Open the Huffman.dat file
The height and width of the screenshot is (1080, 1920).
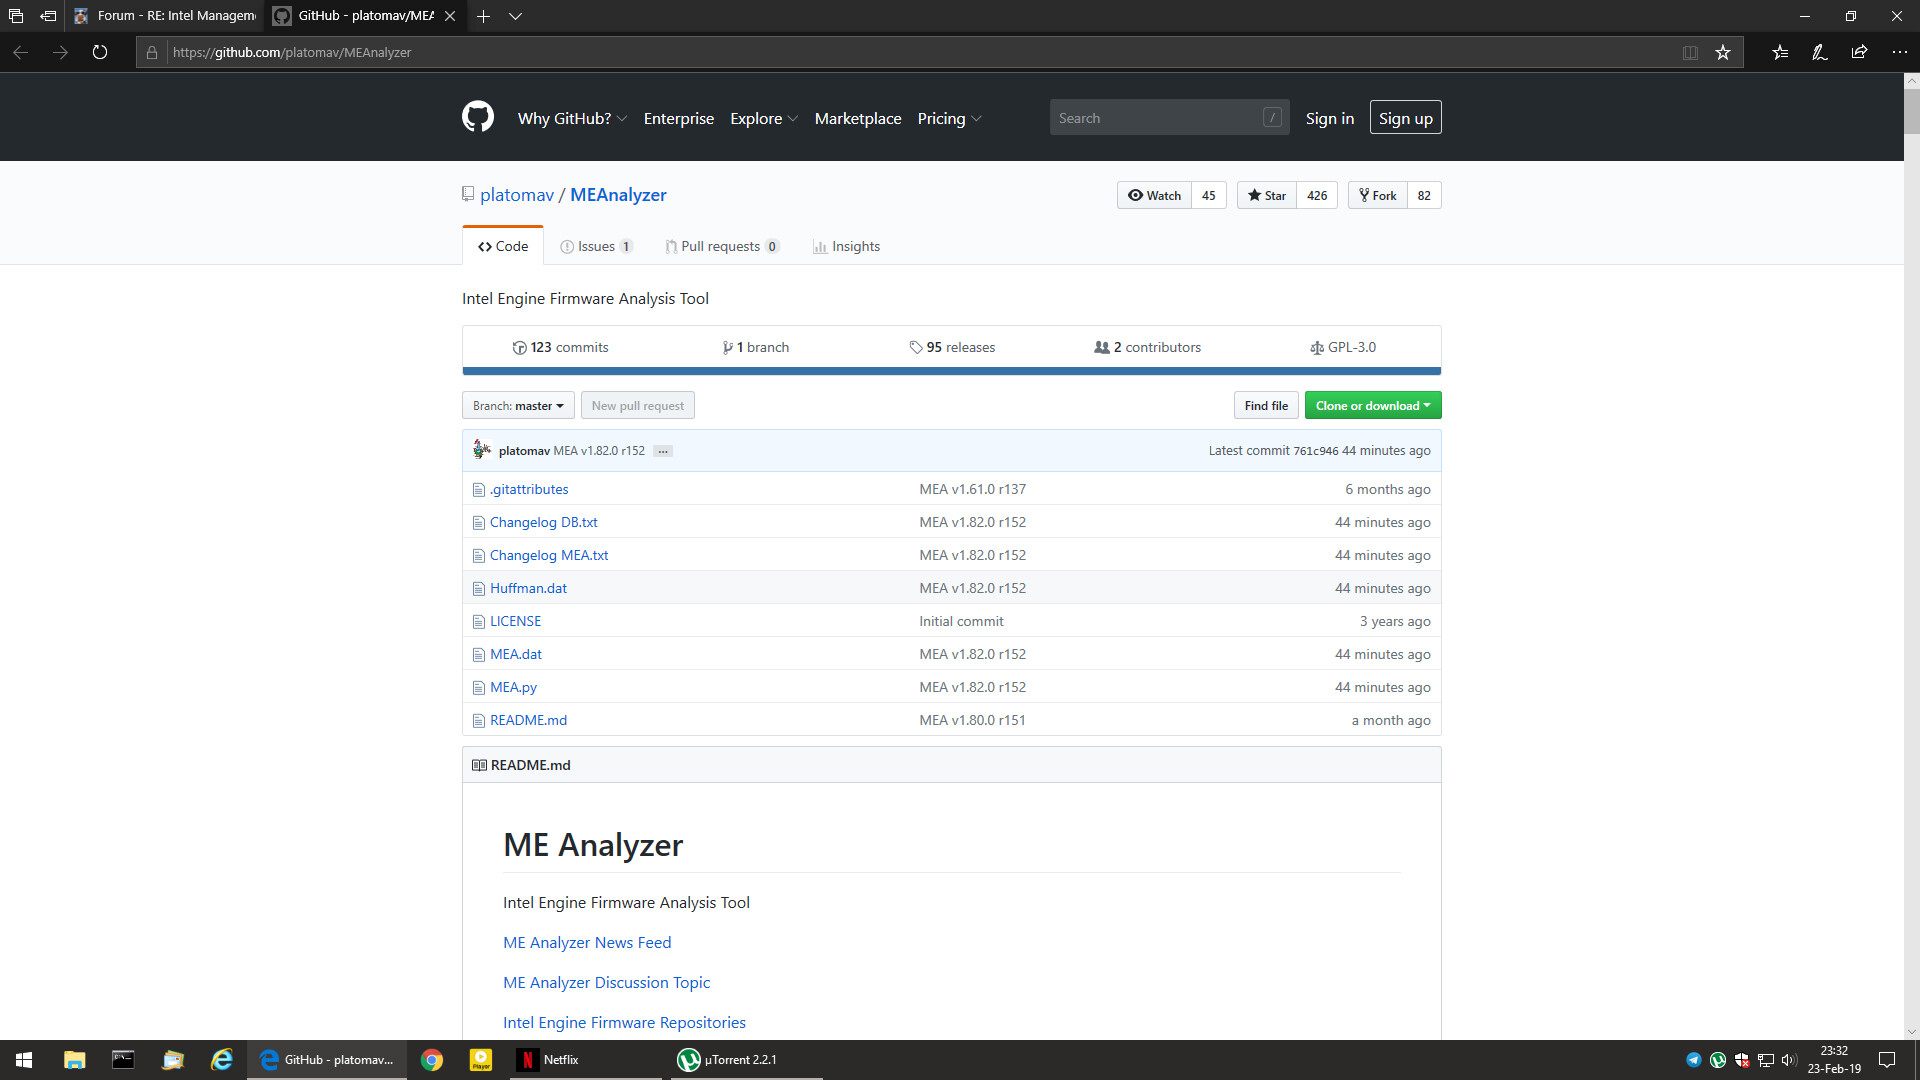tap(528, 588)
